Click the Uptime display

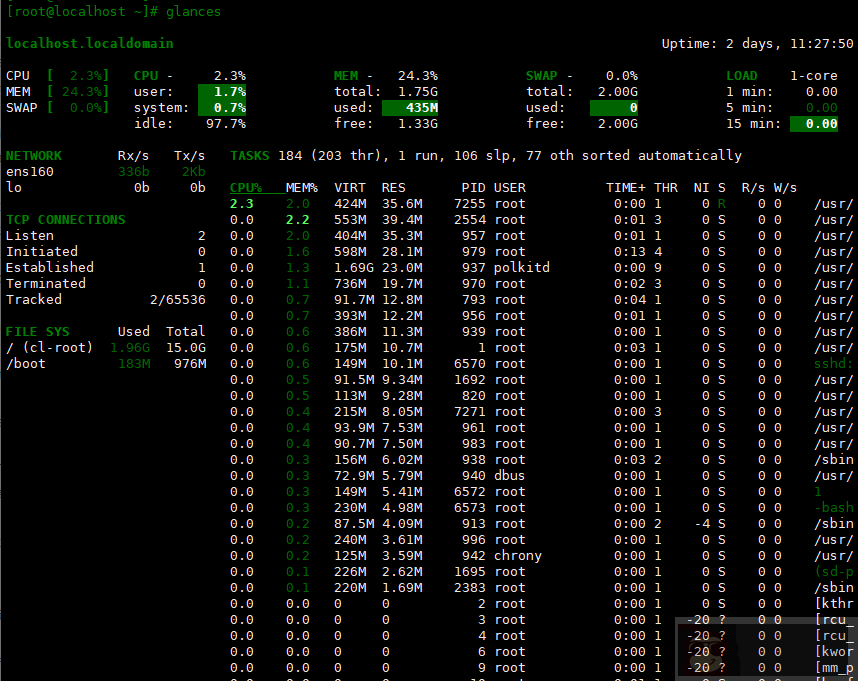757,43
